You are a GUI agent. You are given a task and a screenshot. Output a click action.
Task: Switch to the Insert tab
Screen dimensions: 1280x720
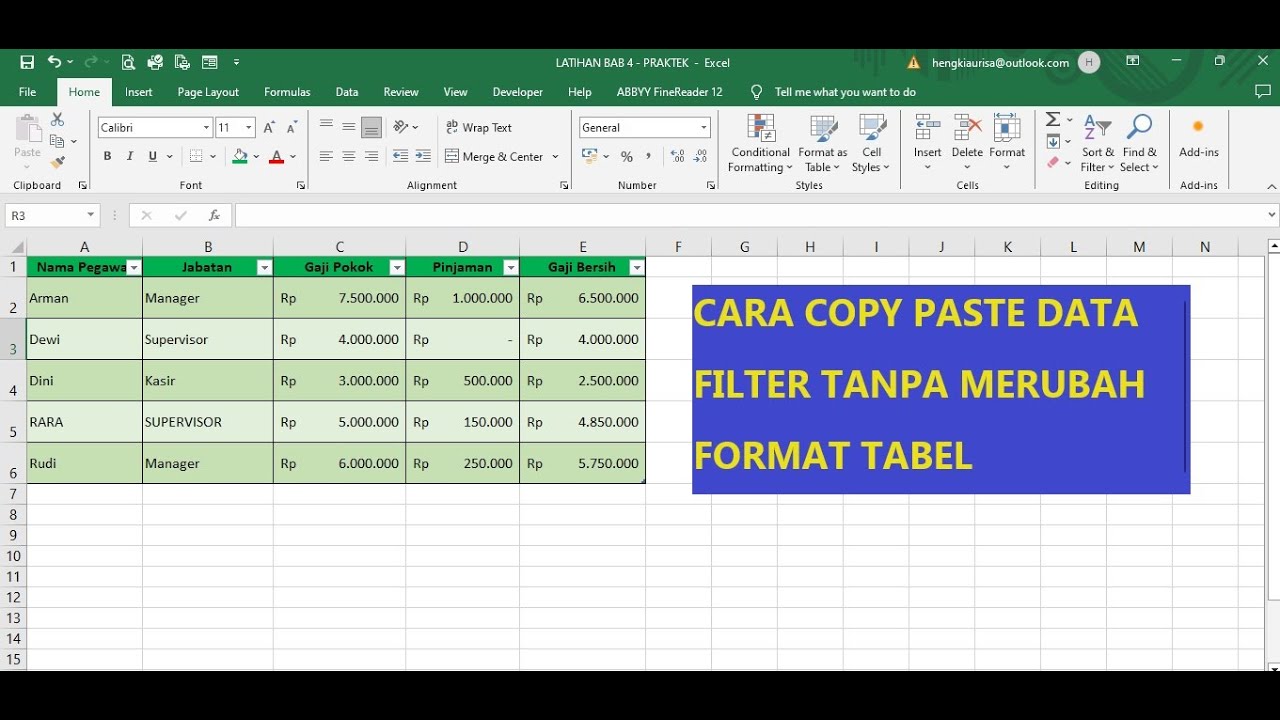click(x=139, y=92)
